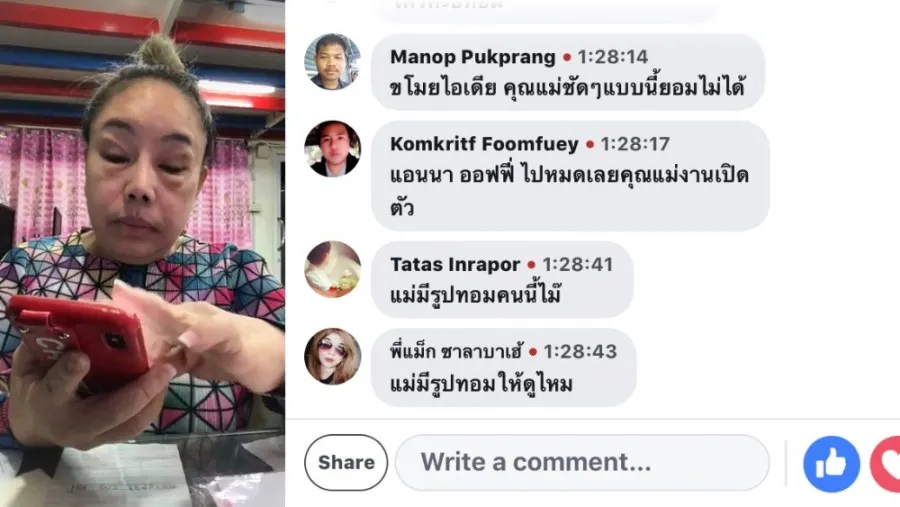The height and width of the screenshot is (507, 900).
Task: Open Komkritf Foomfuey's profile picture
Action: (332, 149)
